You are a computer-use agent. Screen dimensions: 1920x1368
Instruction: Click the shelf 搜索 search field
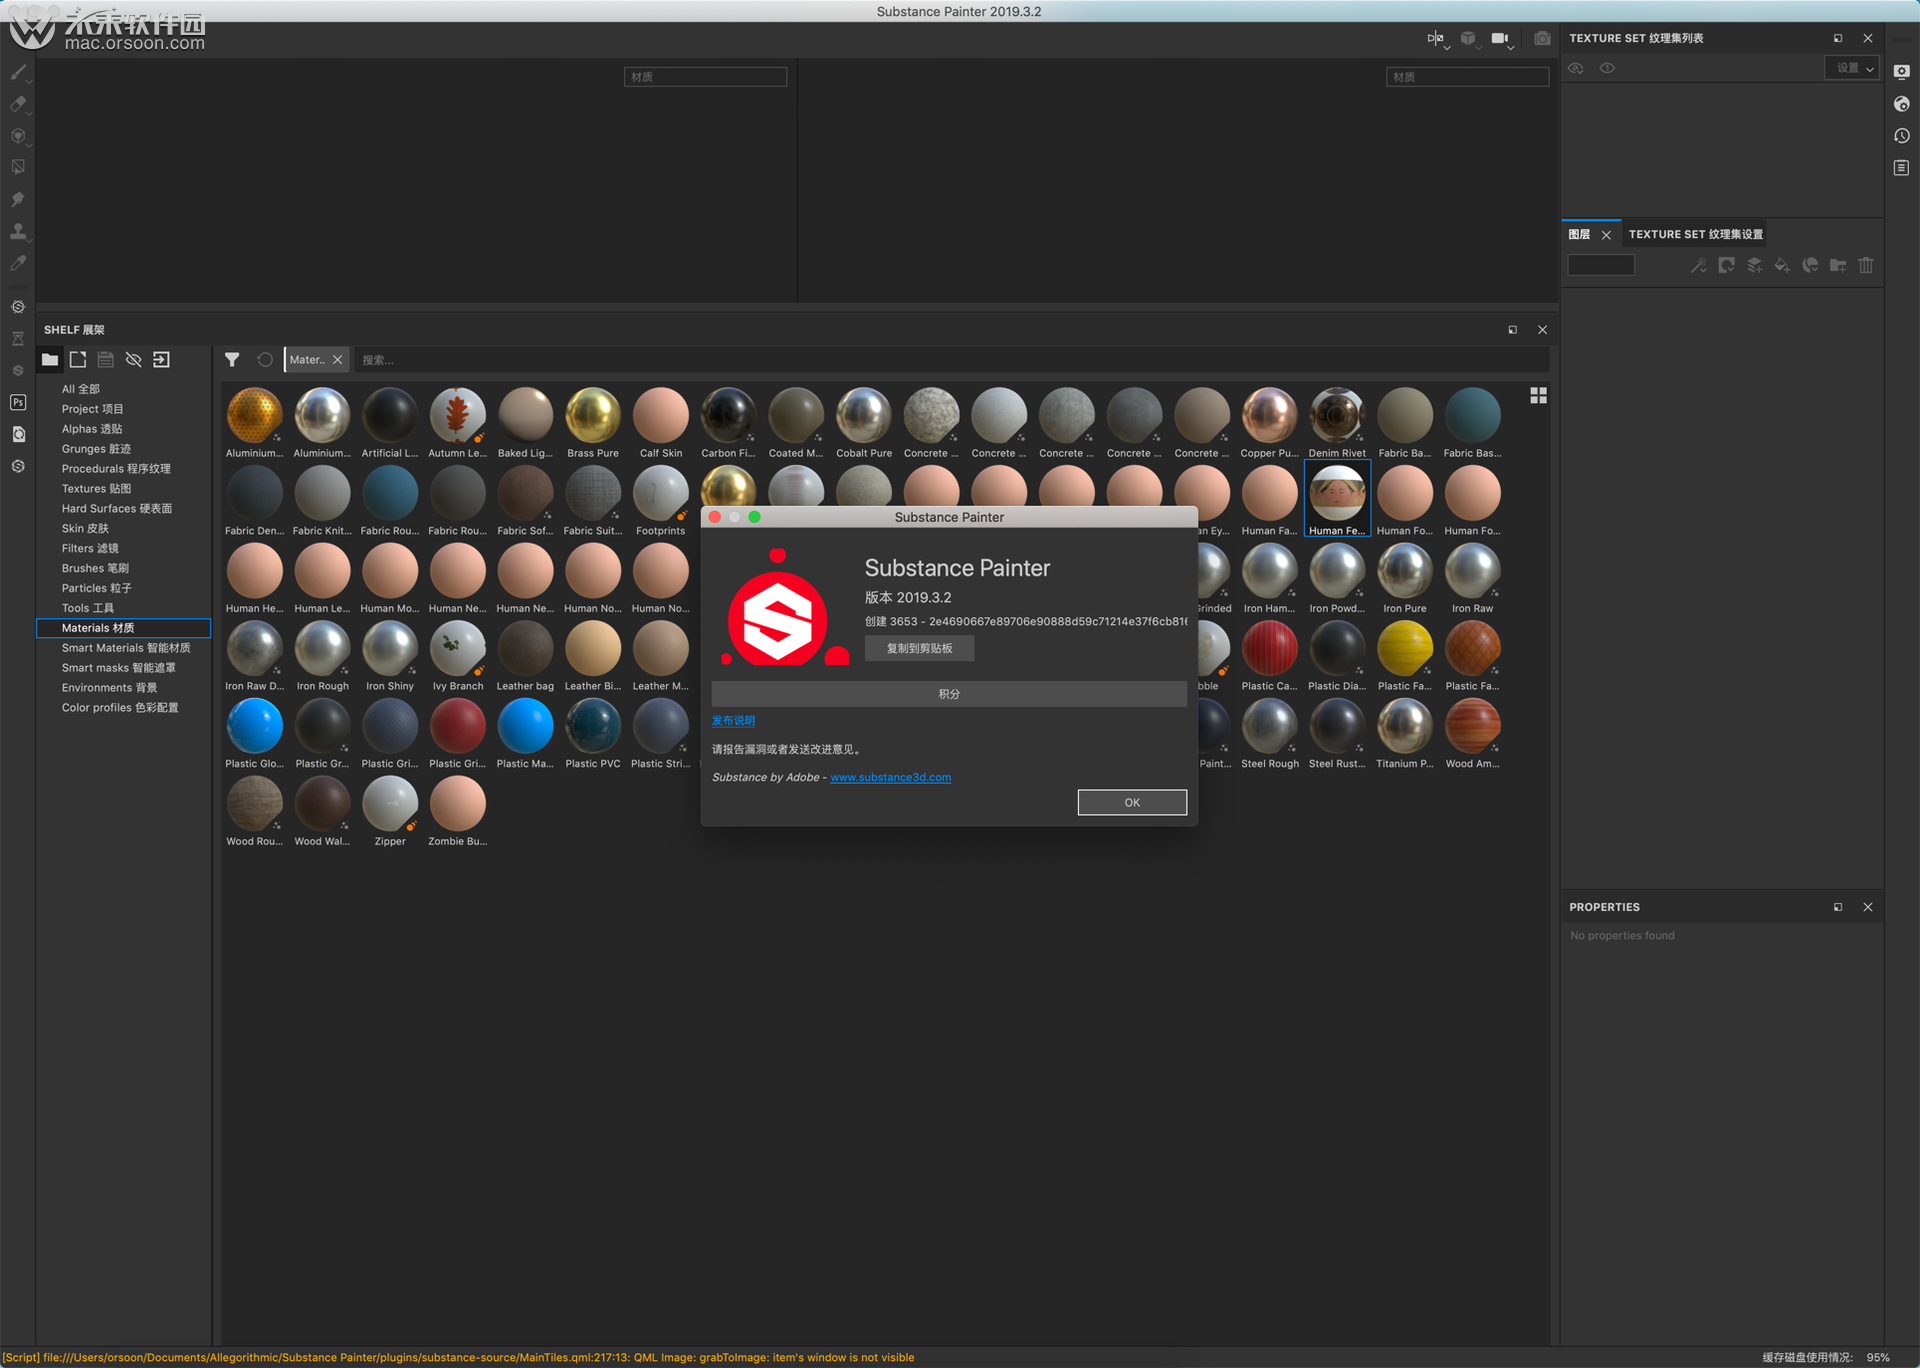point(950,360)
